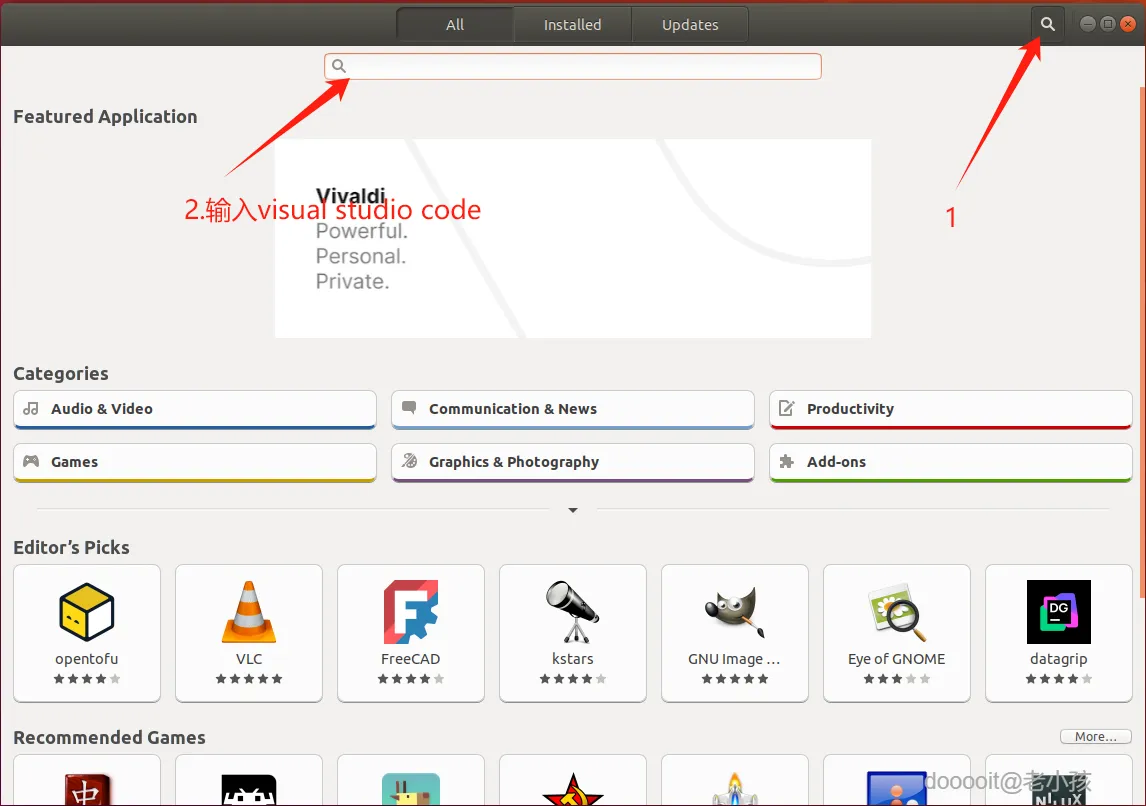
Task: Open the Updates tab
Action: click(x=690, y=25)
